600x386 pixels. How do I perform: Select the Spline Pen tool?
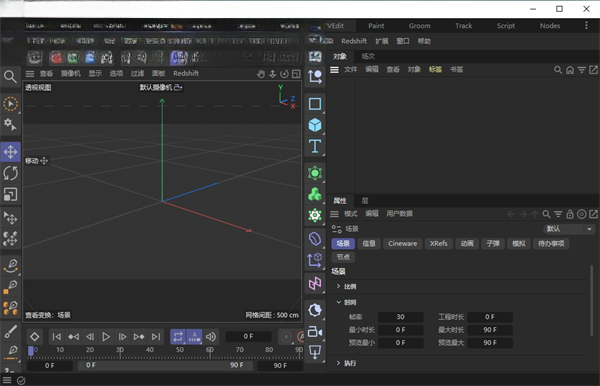tap(10, 265)
